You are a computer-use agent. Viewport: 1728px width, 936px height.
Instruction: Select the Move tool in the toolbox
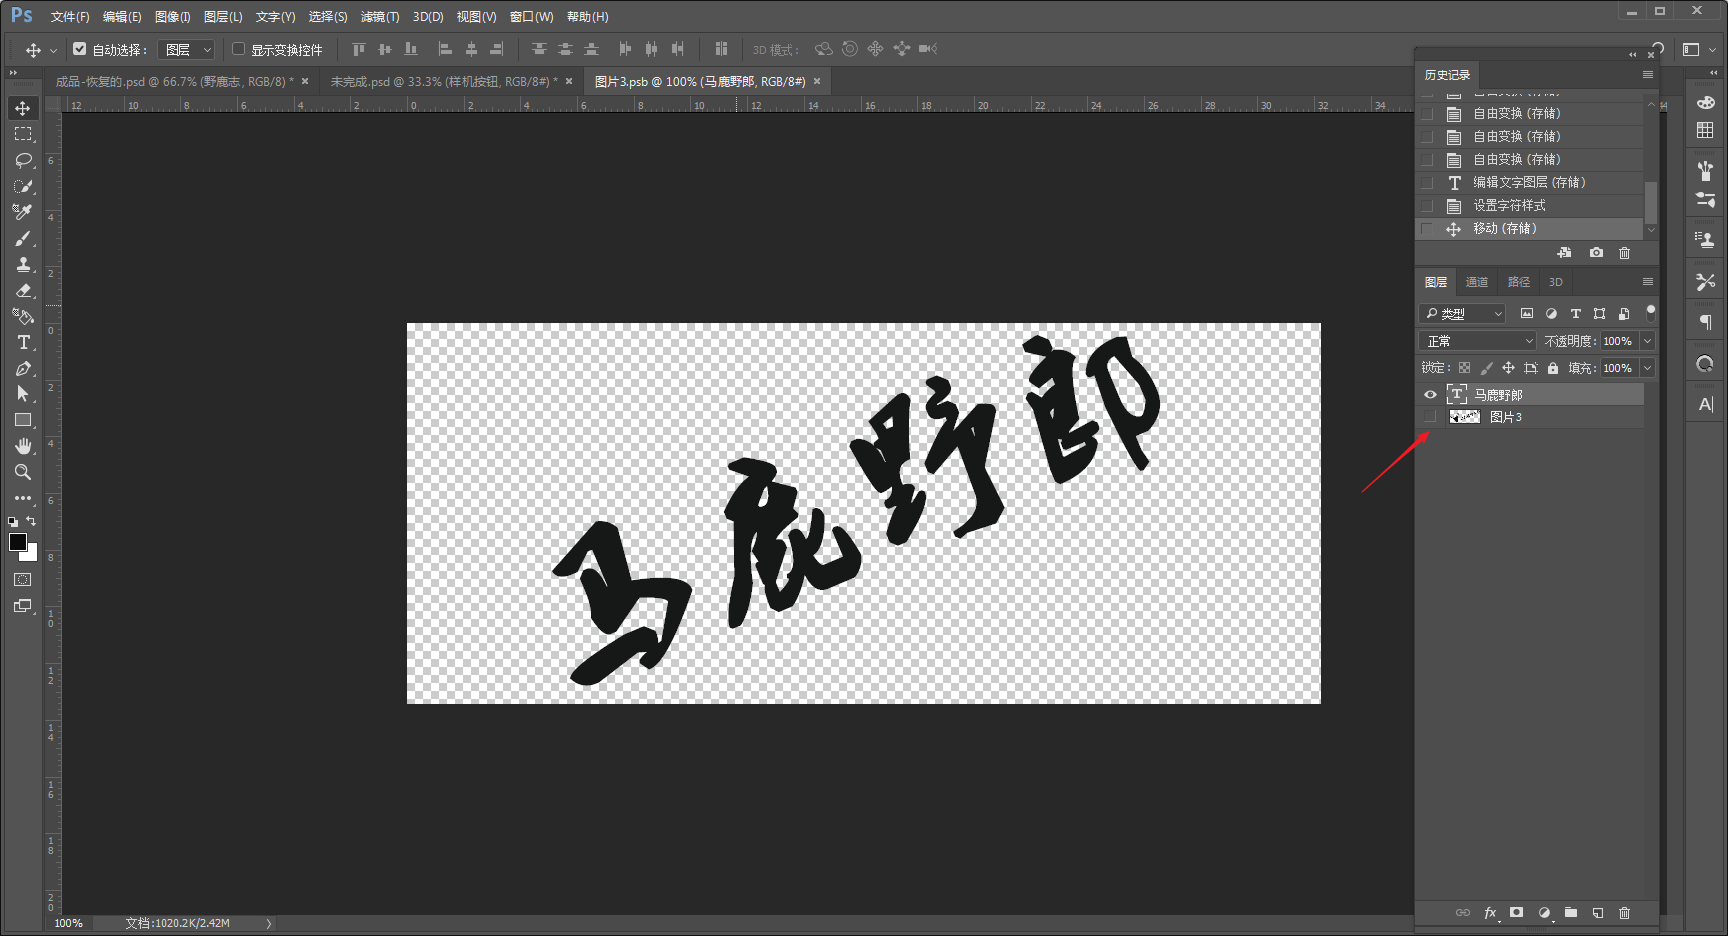click(23, 108)
